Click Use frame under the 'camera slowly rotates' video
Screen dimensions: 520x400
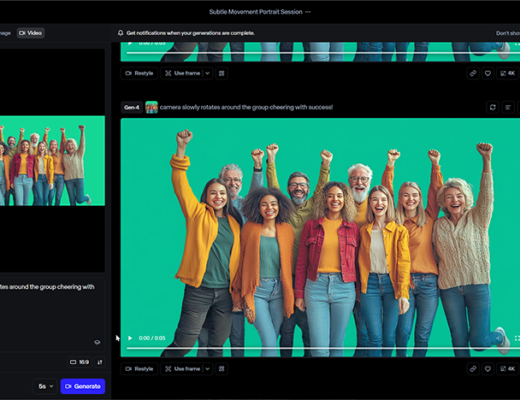pos(182,369)
